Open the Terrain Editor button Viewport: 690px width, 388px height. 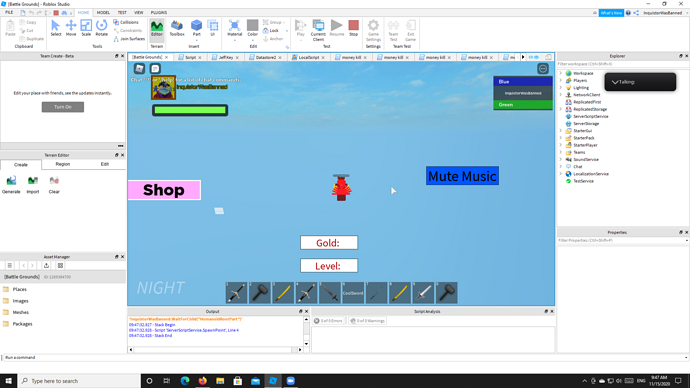coord(157,28)
